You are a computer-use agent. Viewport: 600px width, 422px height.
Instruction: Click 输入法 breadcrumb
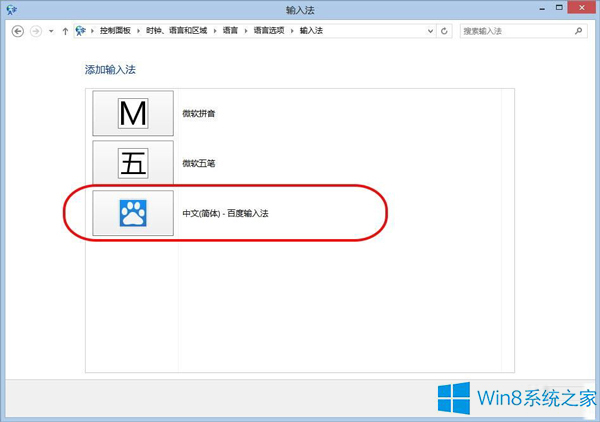[311, 31]
